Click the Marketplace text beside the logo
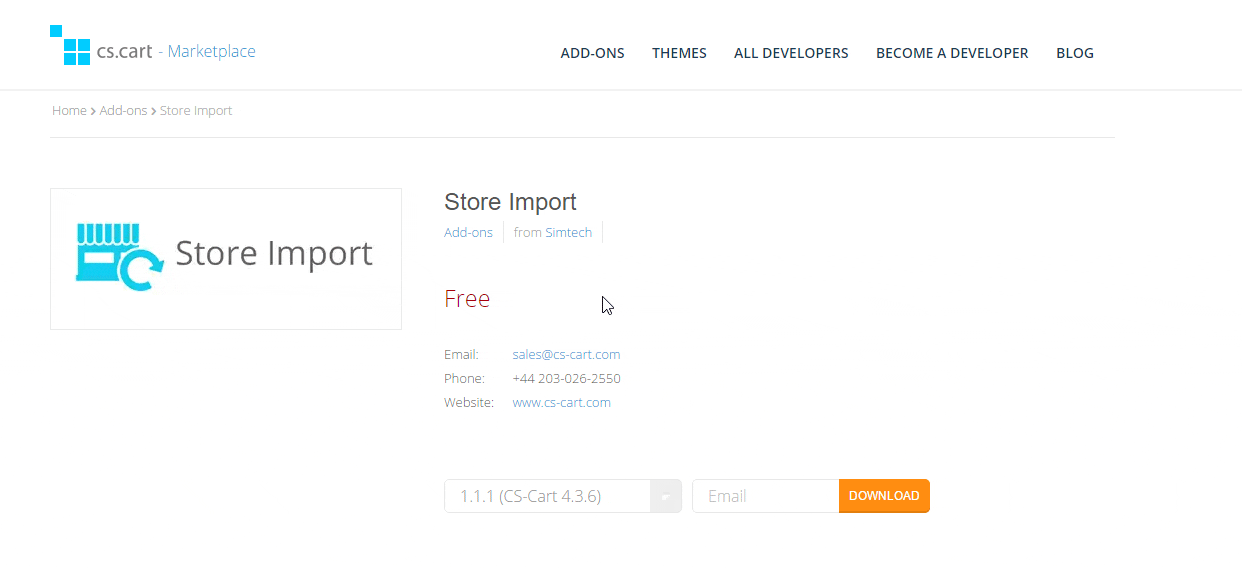 click(211, 52)
